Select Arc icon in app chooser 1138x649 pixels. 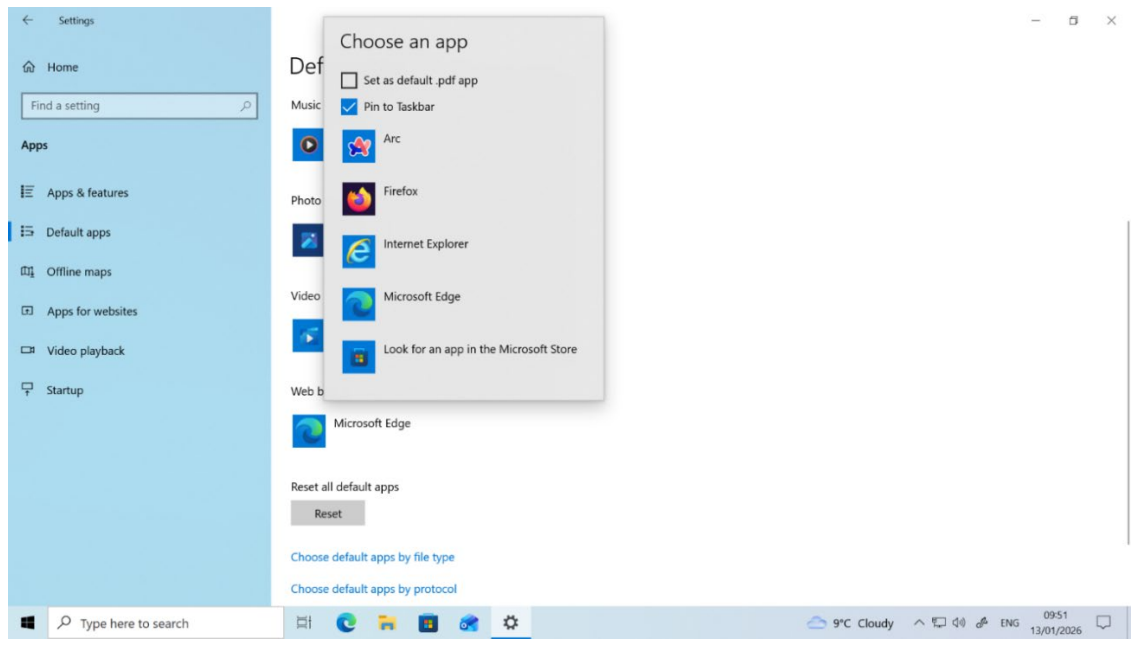click(359, 147)
